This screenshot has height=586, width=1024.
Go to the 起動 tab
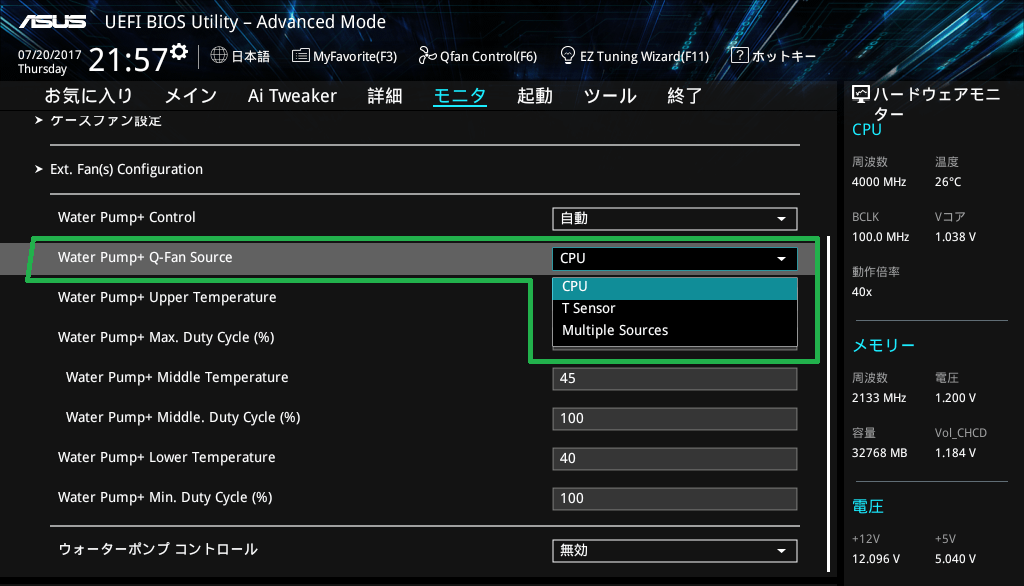[535, 96]
